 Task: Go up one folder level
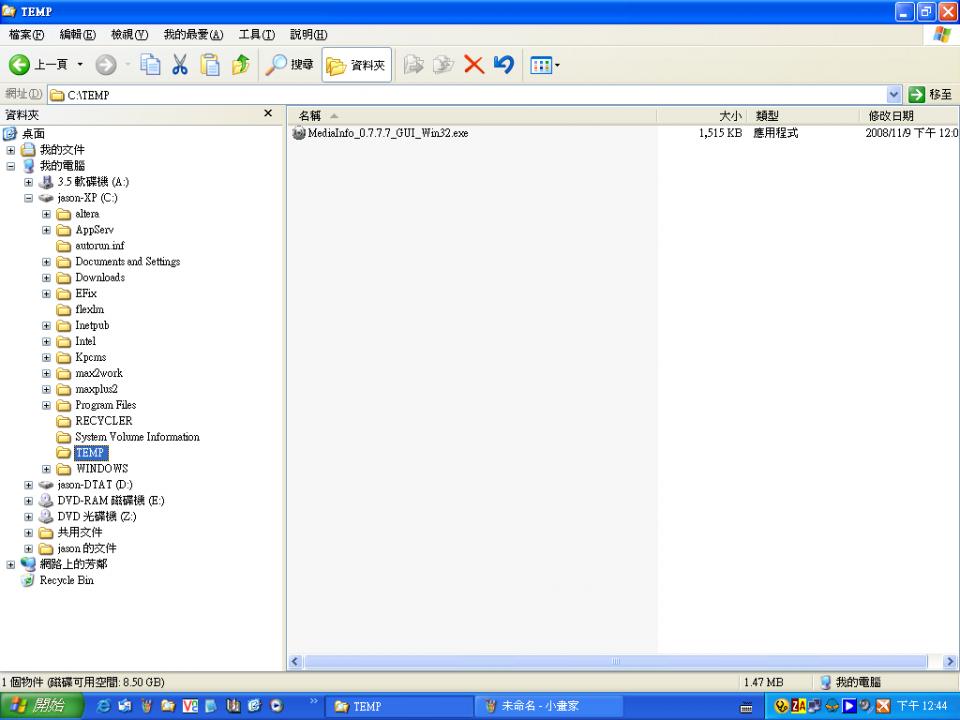[x=241, y=64]
